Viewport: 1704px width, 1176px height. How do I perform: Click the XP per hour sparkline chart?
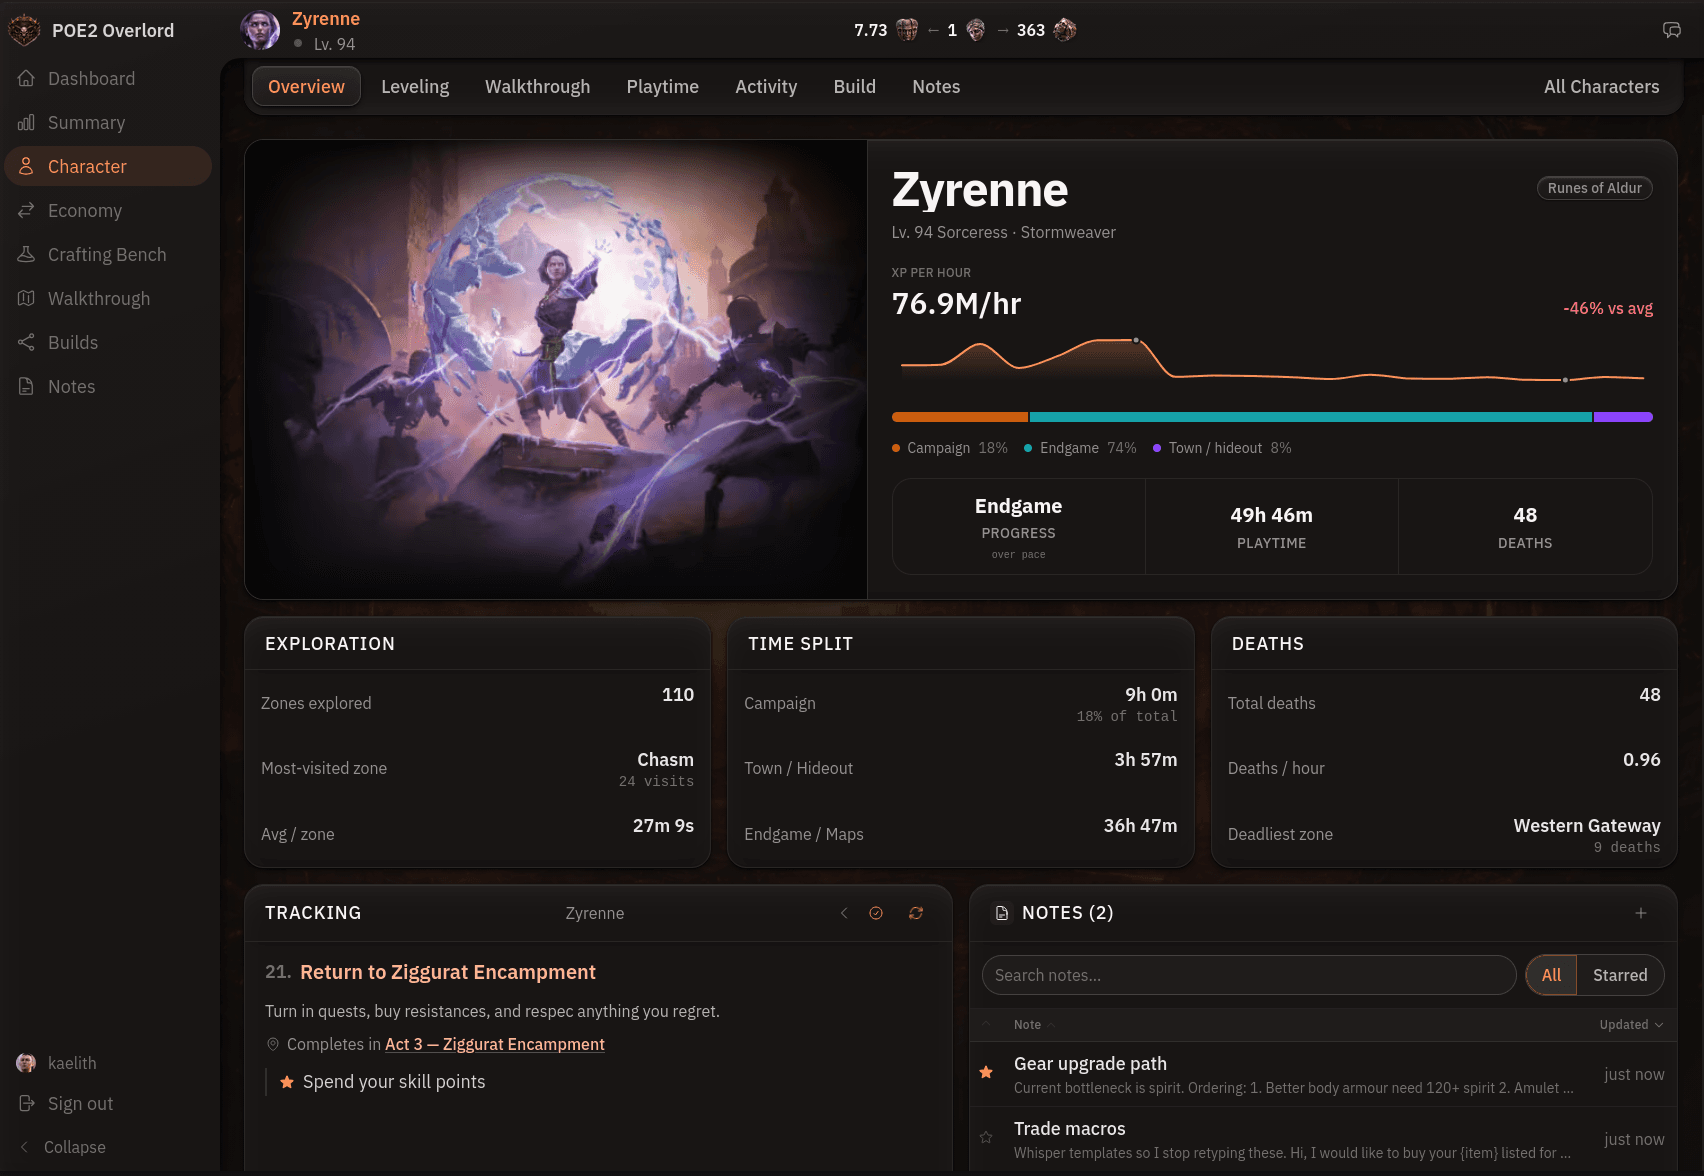coord(1272,360)
